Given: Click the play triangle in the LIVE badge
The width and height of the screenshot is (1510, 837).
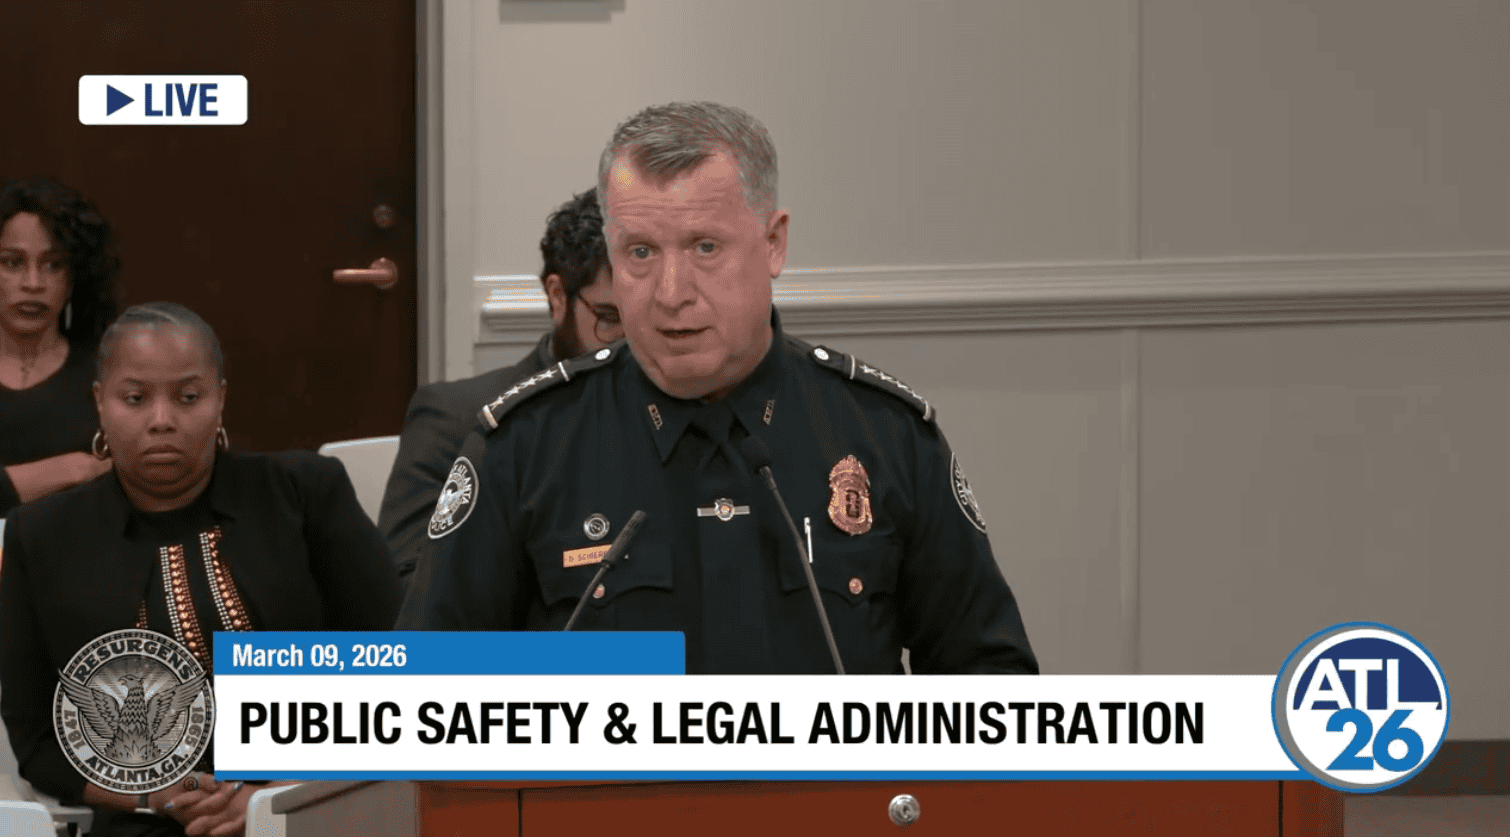Looking at the screenshot, I should click(x=119, y=100).
